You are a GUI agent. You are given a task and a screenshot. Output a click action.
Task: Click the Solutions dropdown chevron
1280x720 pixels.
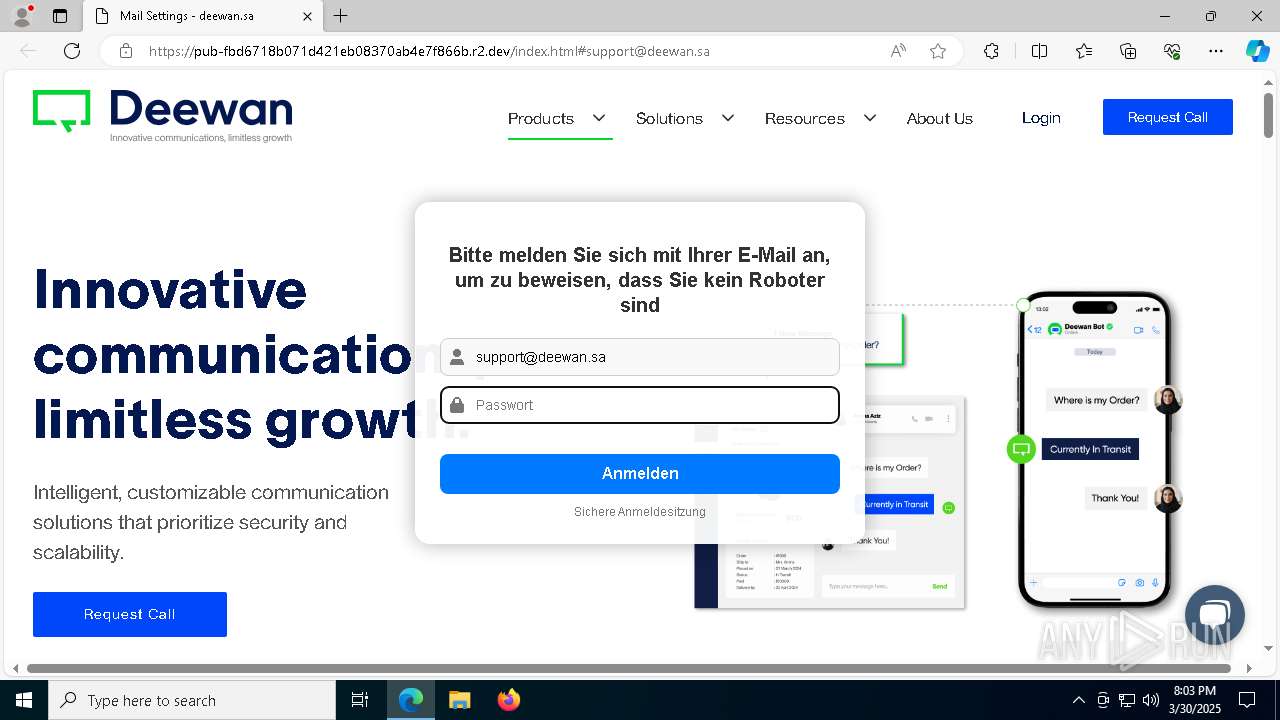point(728,118)
